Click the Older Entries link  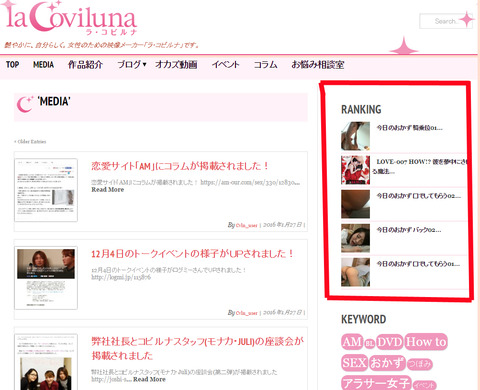(x=30, y=142)
